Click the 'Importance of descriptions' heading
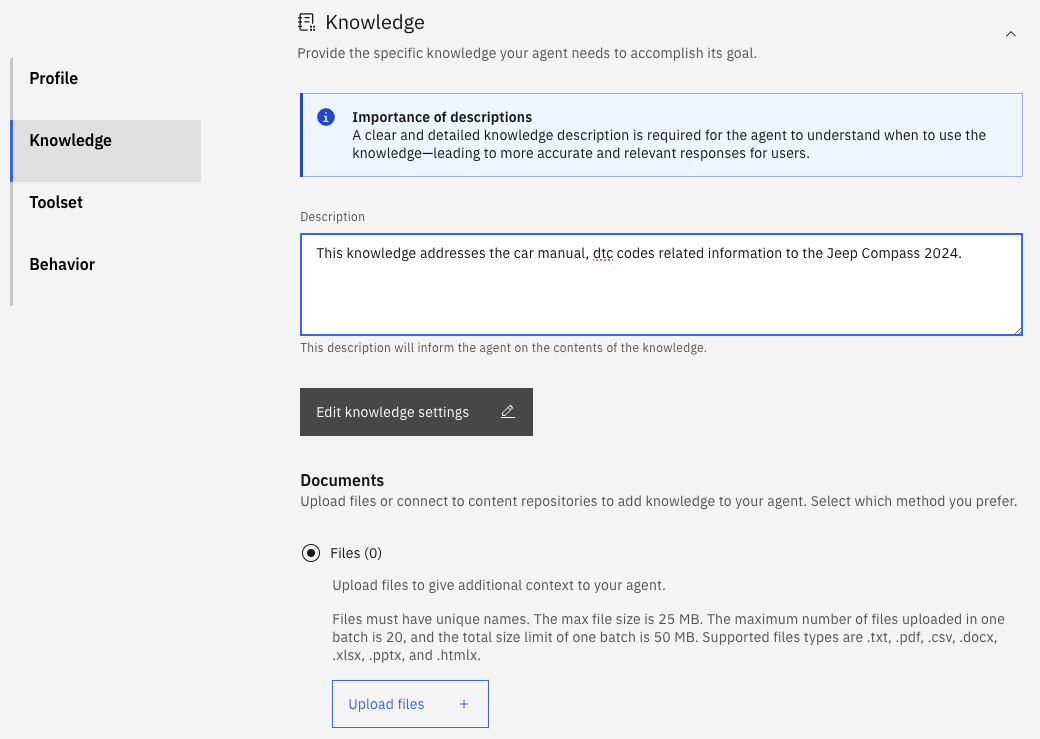1040x739 pixels. [442, 117]
